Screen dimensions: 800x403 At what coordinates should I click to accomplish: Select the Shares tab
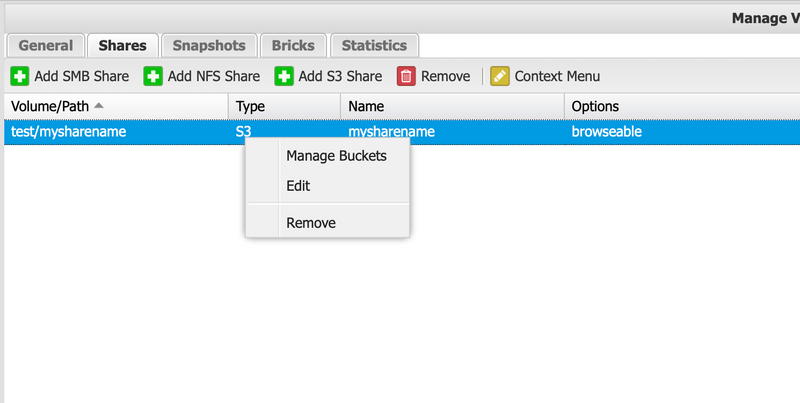tap(122, 45)
